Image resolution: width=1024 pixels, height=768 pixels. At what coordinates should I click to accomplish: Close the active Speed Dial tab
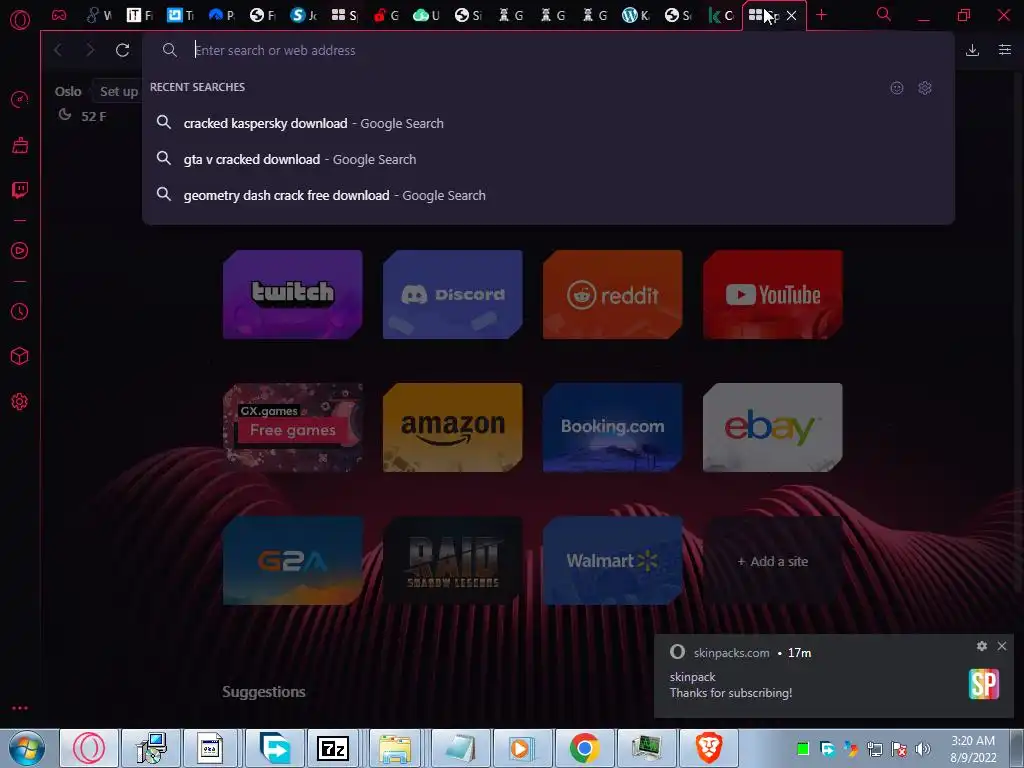[792, 15]
